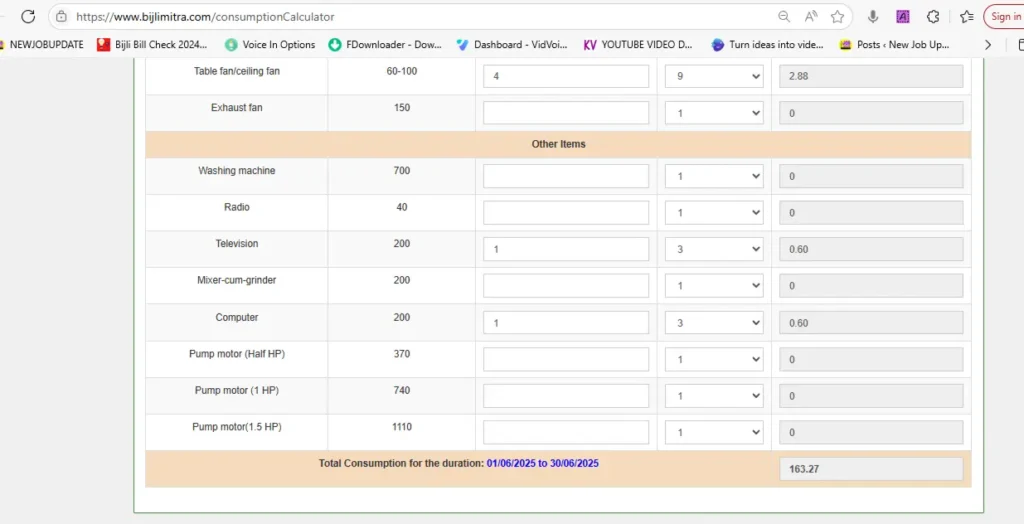Click the Exhaust fan quantity input field
Viewport: 1024px width, 524px height.
[566, 113]
